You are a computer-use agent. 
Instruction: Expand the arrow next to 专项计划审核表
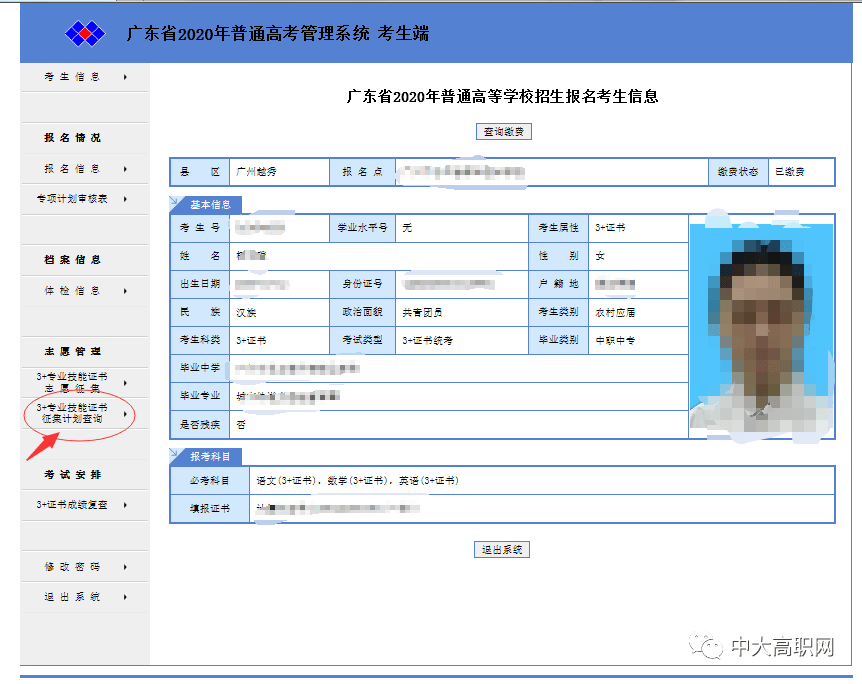point(125,199)
